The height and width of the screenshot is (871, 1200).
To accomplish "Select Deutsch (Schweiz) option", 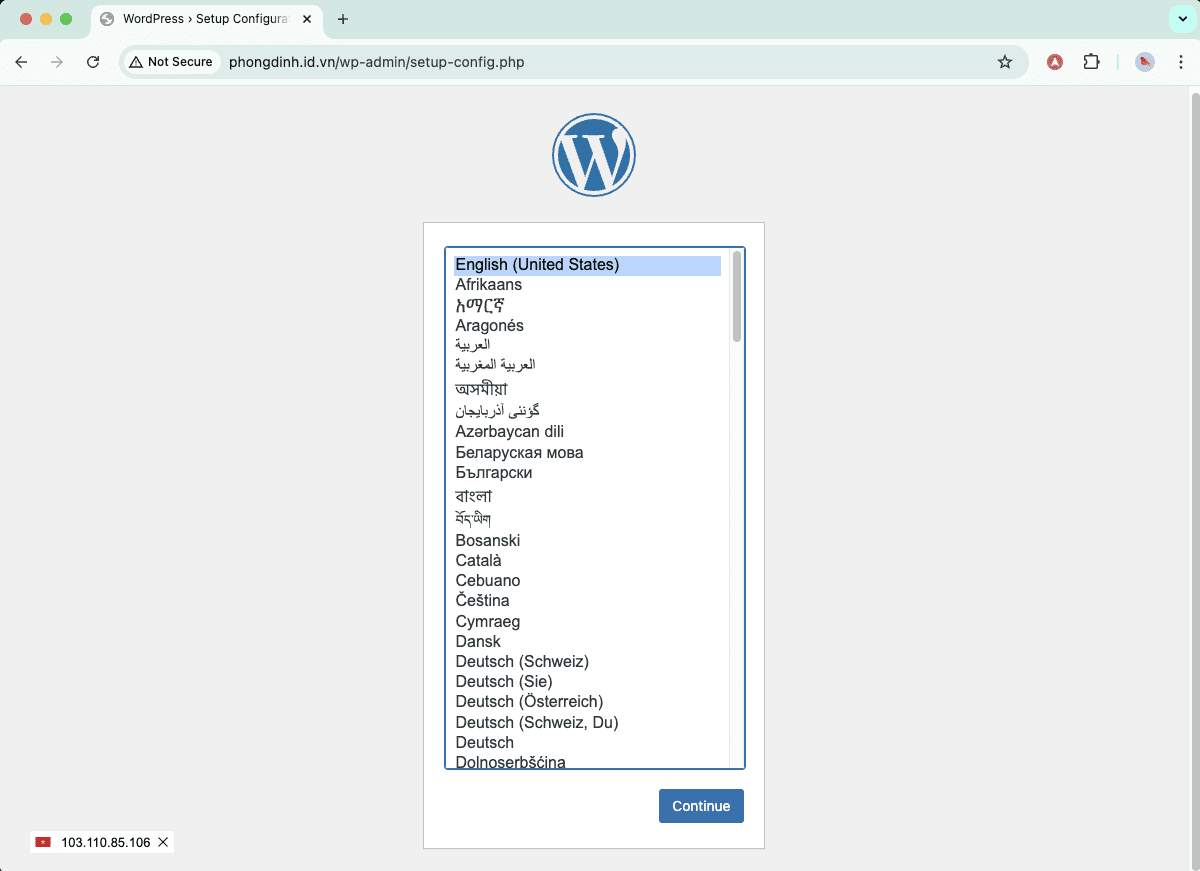I will (x=587, y=661).
